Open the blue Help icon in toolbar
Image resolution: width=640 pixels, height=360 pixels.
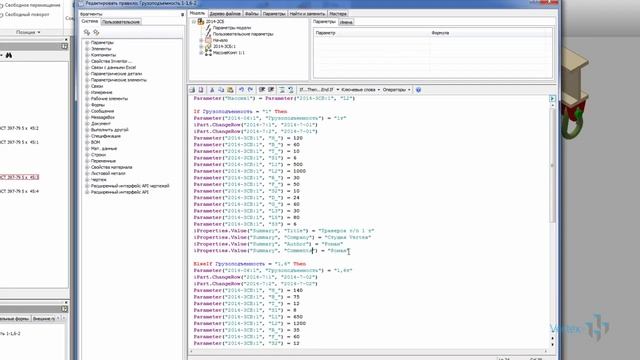pos(418,90)
